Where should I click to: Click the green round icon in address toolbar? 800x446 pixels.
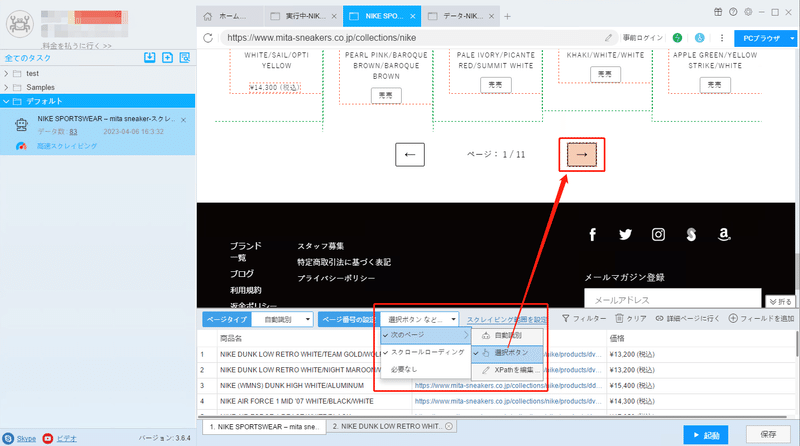coord(677,38)
